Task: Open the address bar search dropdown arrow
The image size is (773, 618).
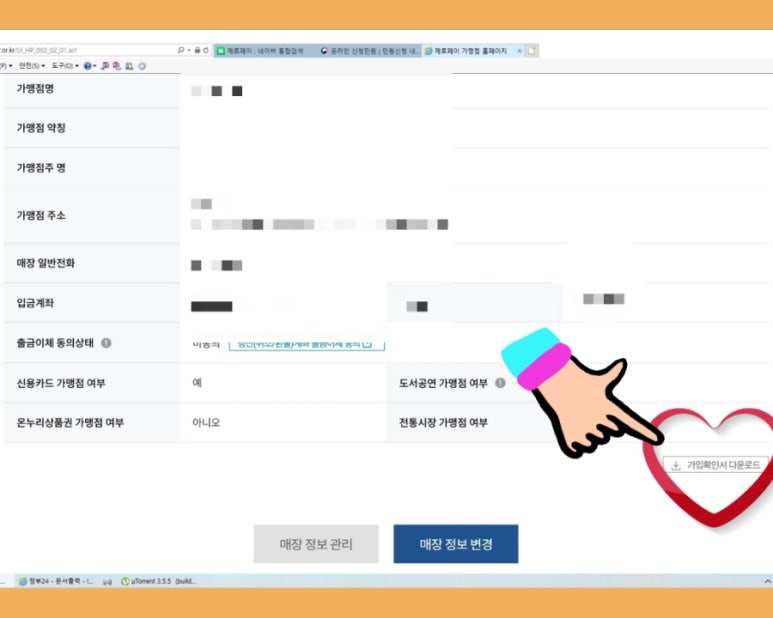Action: [x=189, y=50]
